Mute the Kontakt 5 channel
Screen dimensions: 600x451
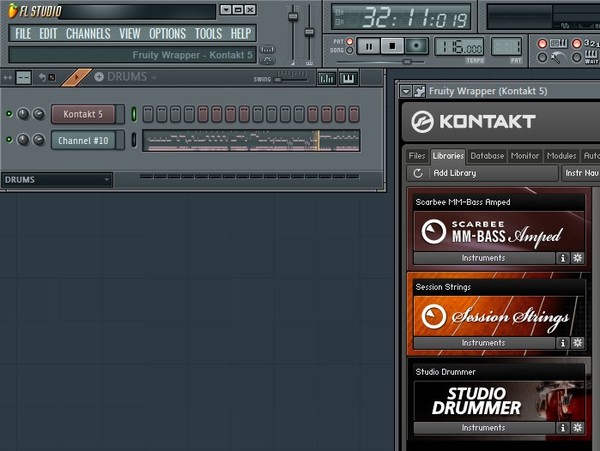[9, 114]
